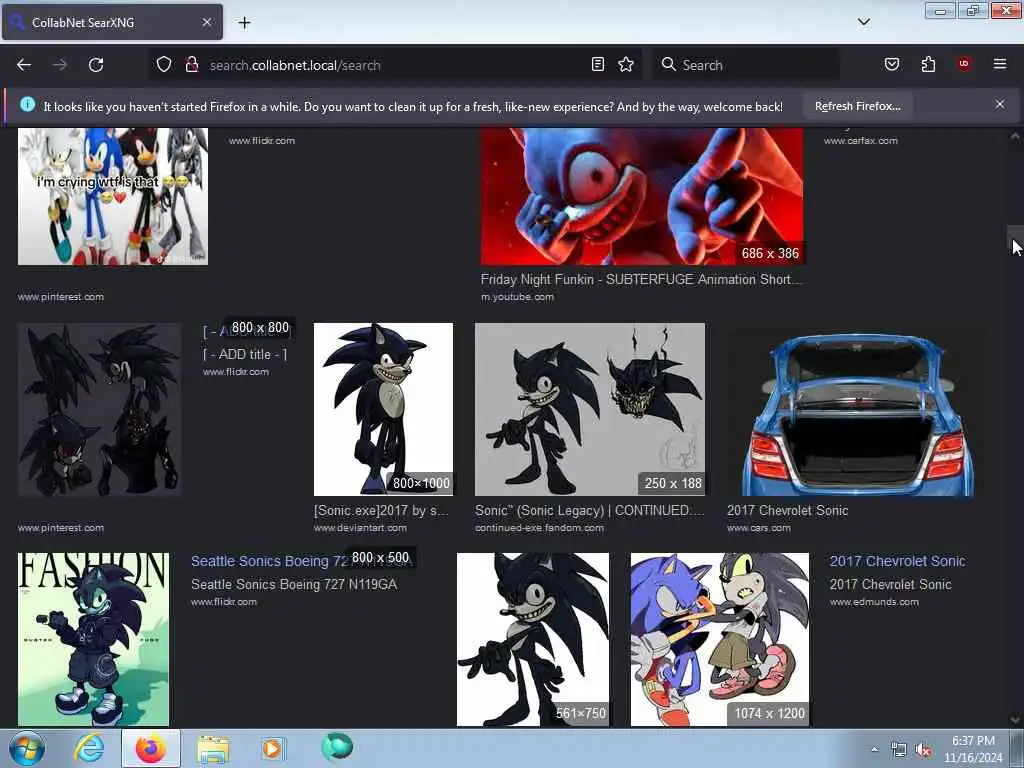Click the page scrollbar up arrow
The height and width of the screenshot is (768, 1024).
[x=1015, y=136]
